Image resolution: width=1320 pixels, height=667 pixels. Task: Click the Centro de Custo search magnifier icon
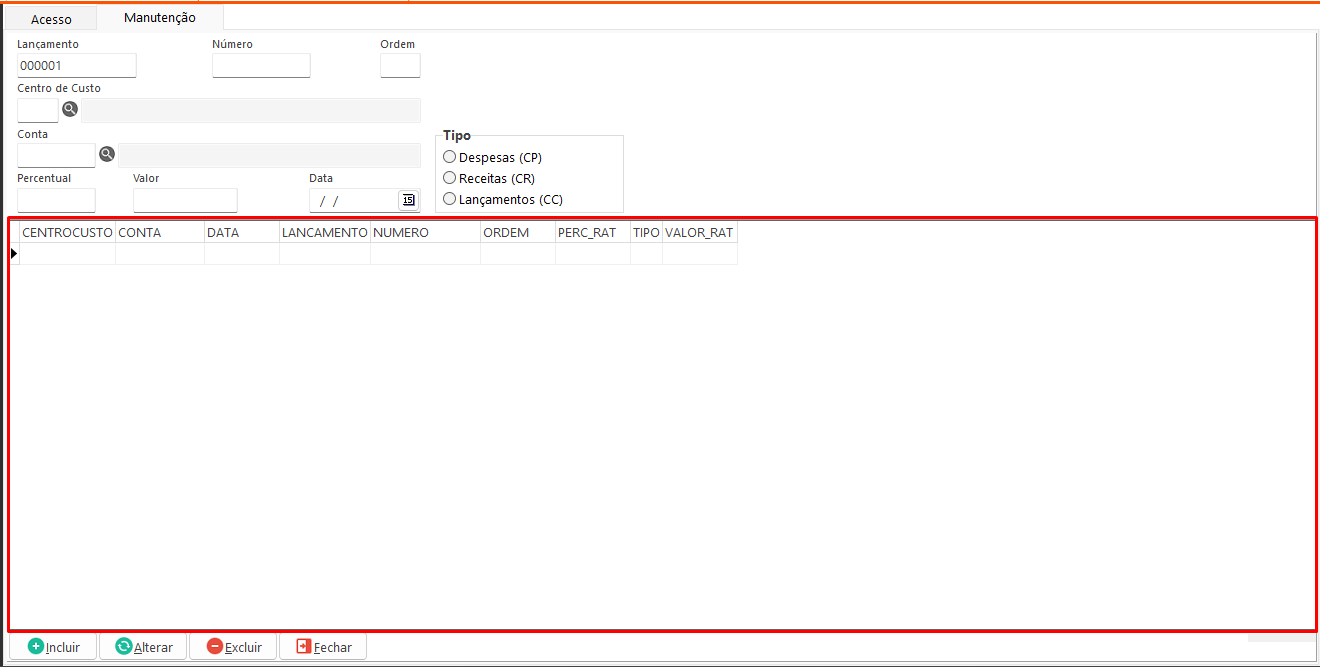tap(70, 109)
